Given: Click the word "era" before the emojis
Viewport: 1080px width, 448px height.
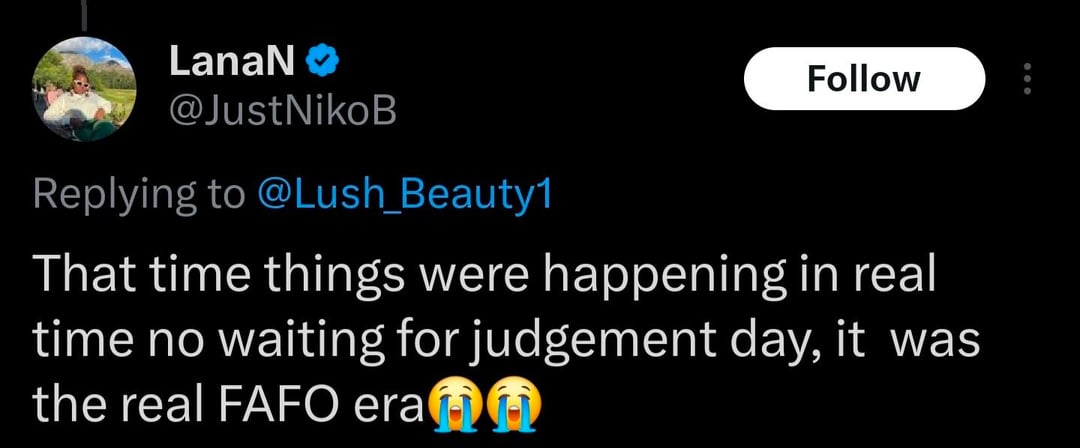Looking at the screenshot, I should tap(392, 405).
